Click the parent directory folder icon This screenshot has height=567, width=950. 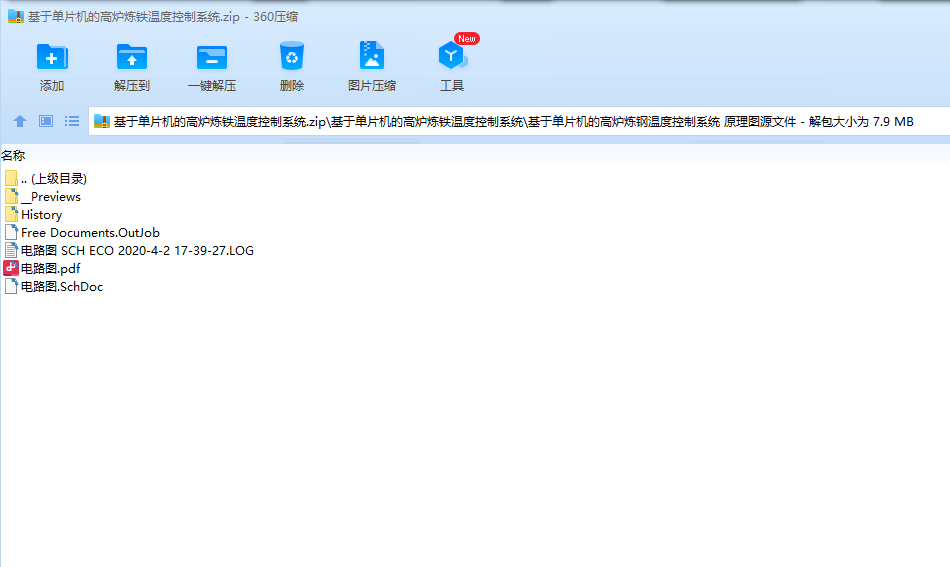[x=11, y=178]
